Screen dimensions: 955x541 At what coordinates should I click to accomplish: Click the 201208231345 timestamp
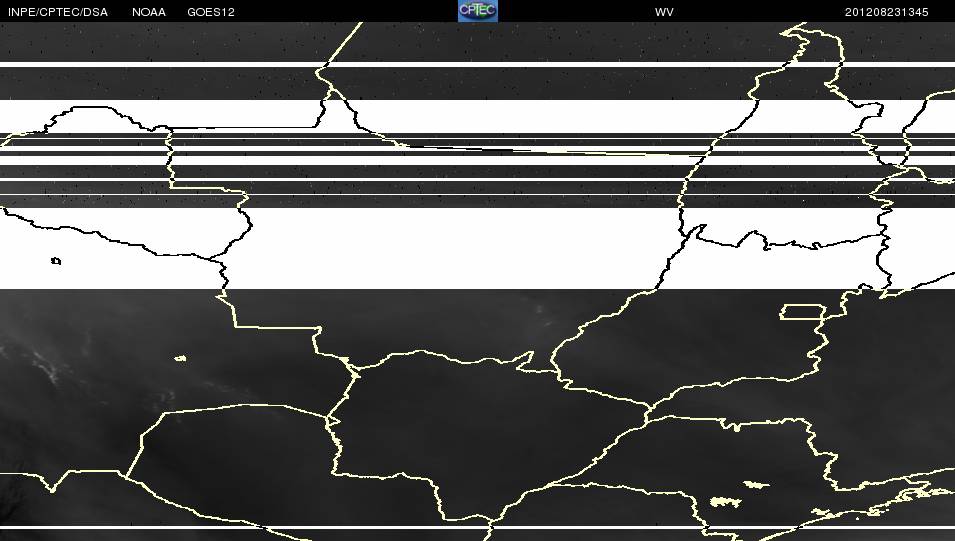[886, 12]
